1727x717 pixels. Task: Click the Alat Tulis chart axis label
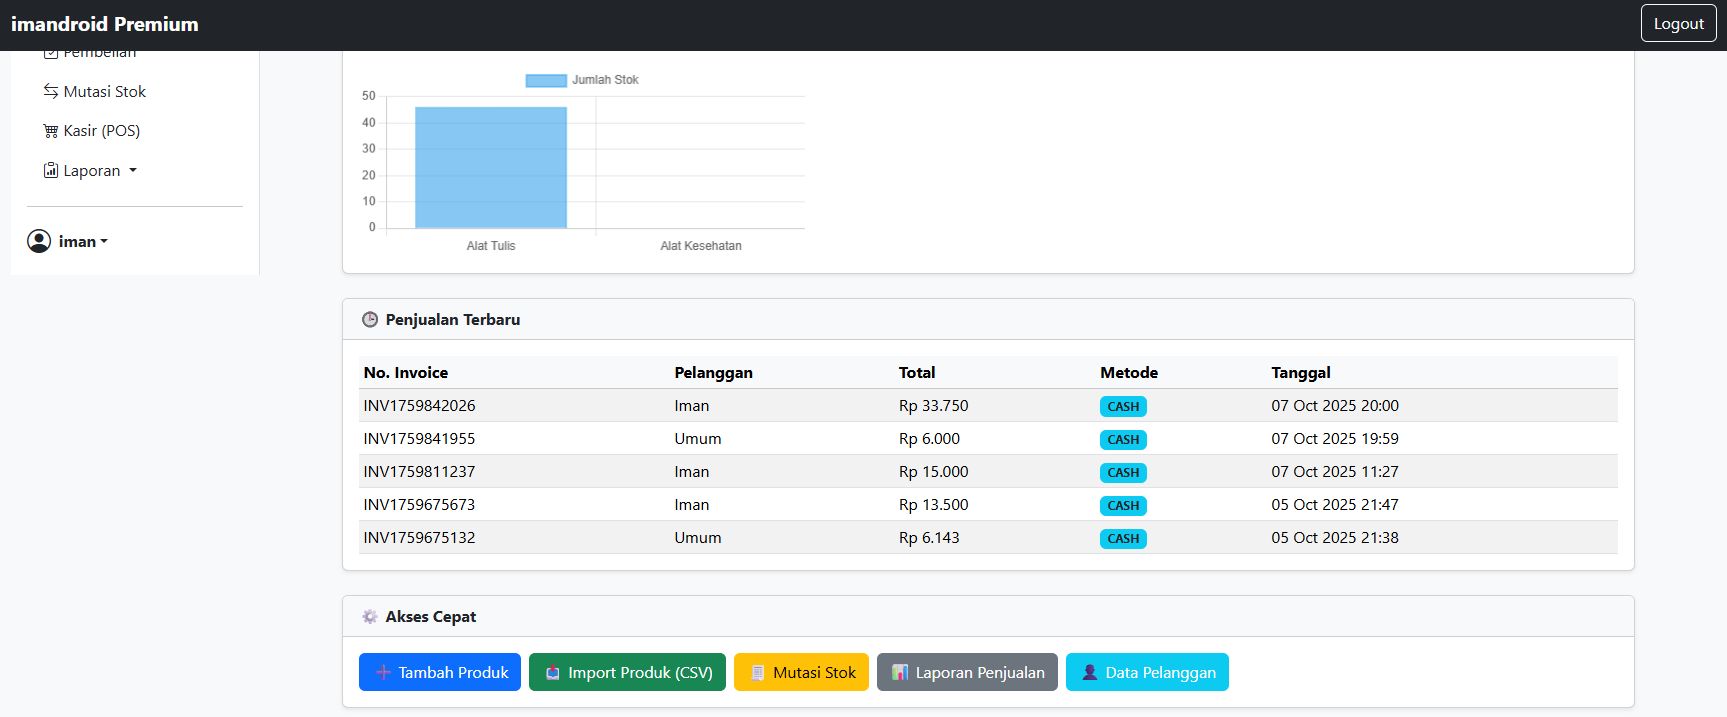tap(491, 246)
